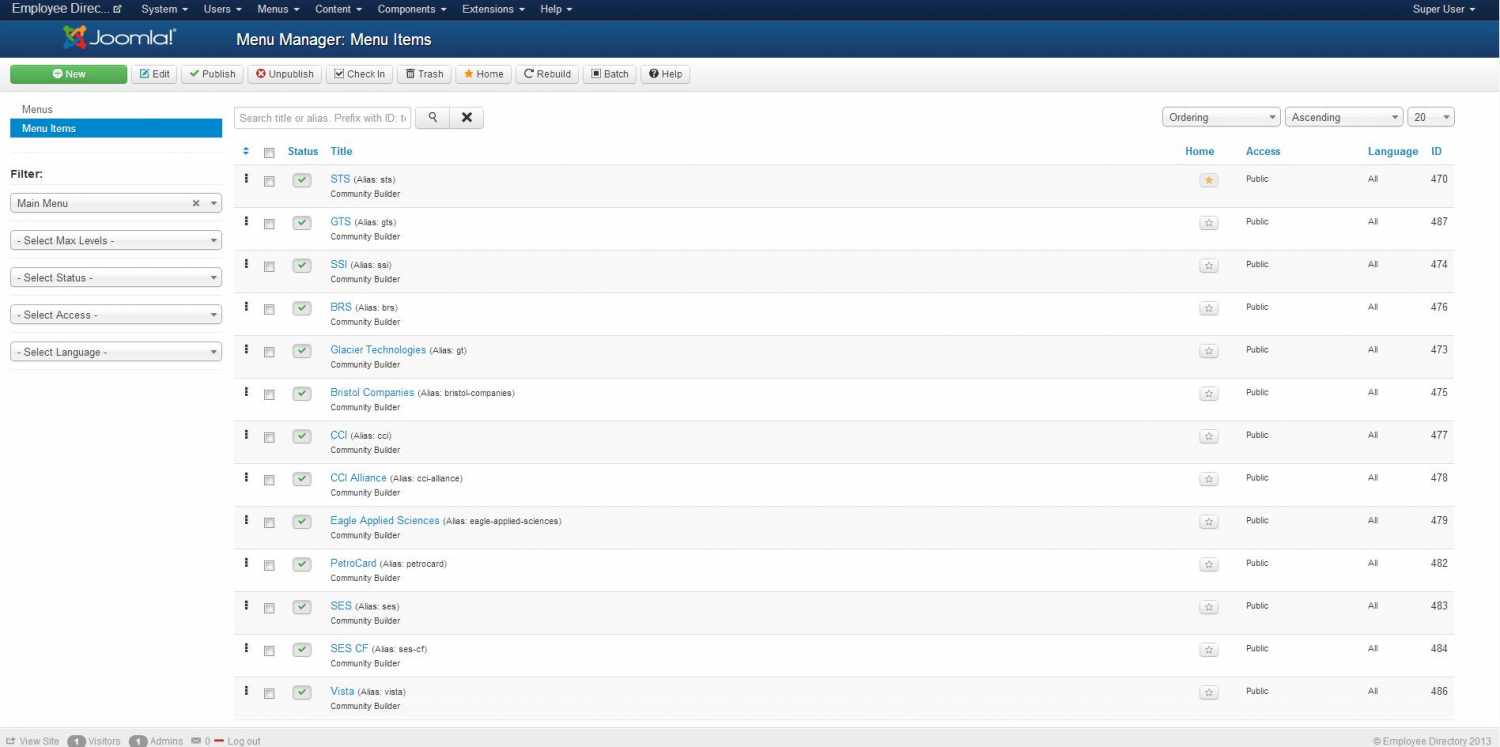Image resolution: width=1500 pixels, height=747 pixels.
Task: Toggle published status of CCI
Action: [302, 436]
